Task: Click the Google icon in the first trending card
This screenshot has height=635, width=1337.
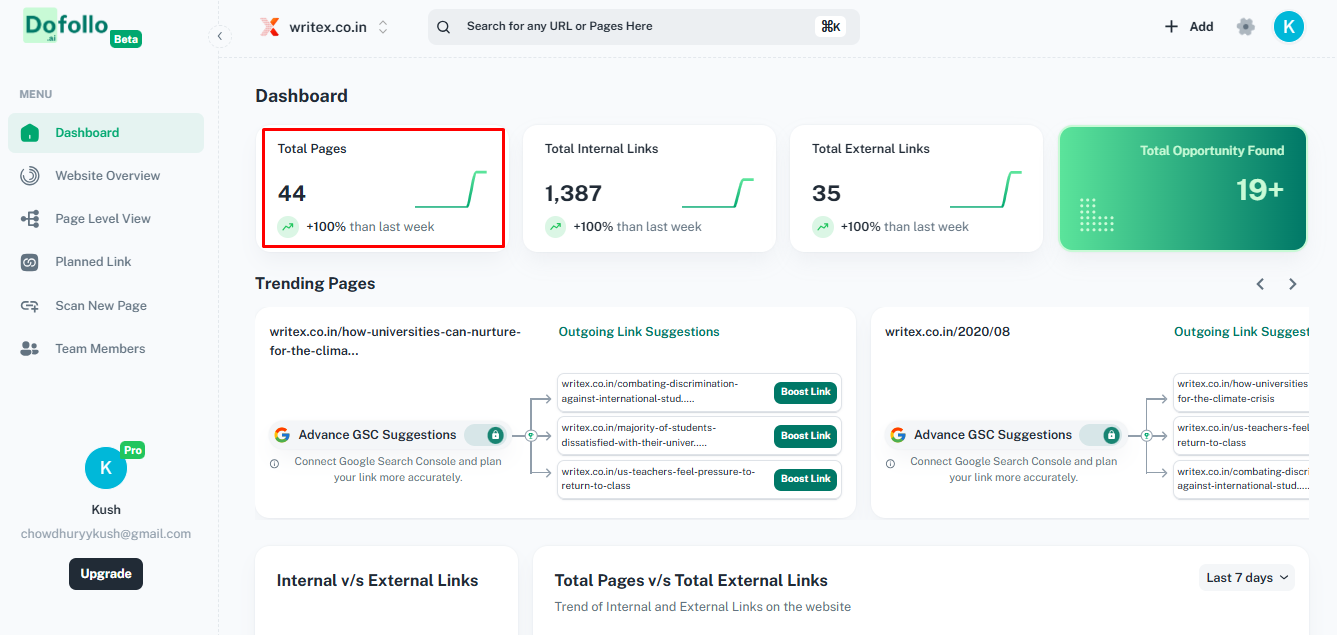Action: click(x=282, y=435)
